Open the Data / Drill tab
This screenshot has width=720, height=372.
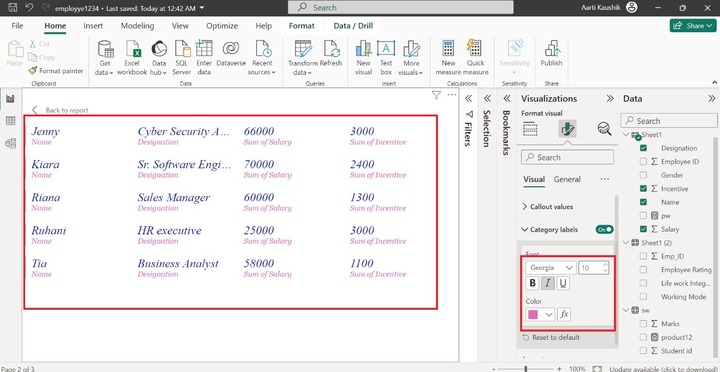click(353, 26)
